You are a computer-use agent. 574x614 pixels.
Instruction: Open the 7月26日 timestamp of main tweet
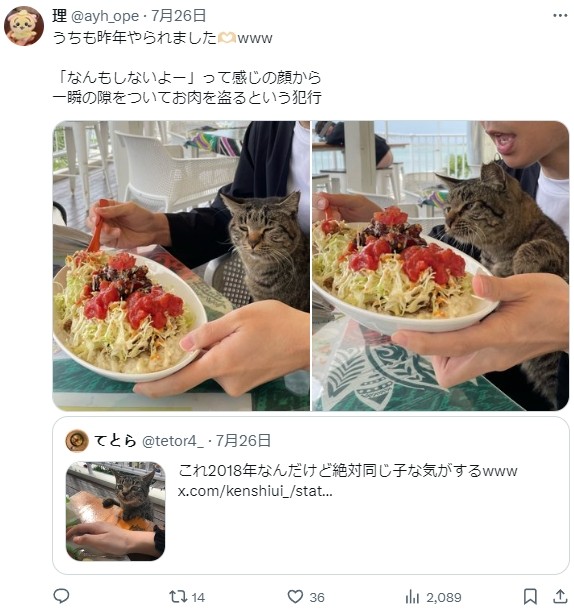tap(179, 16)
